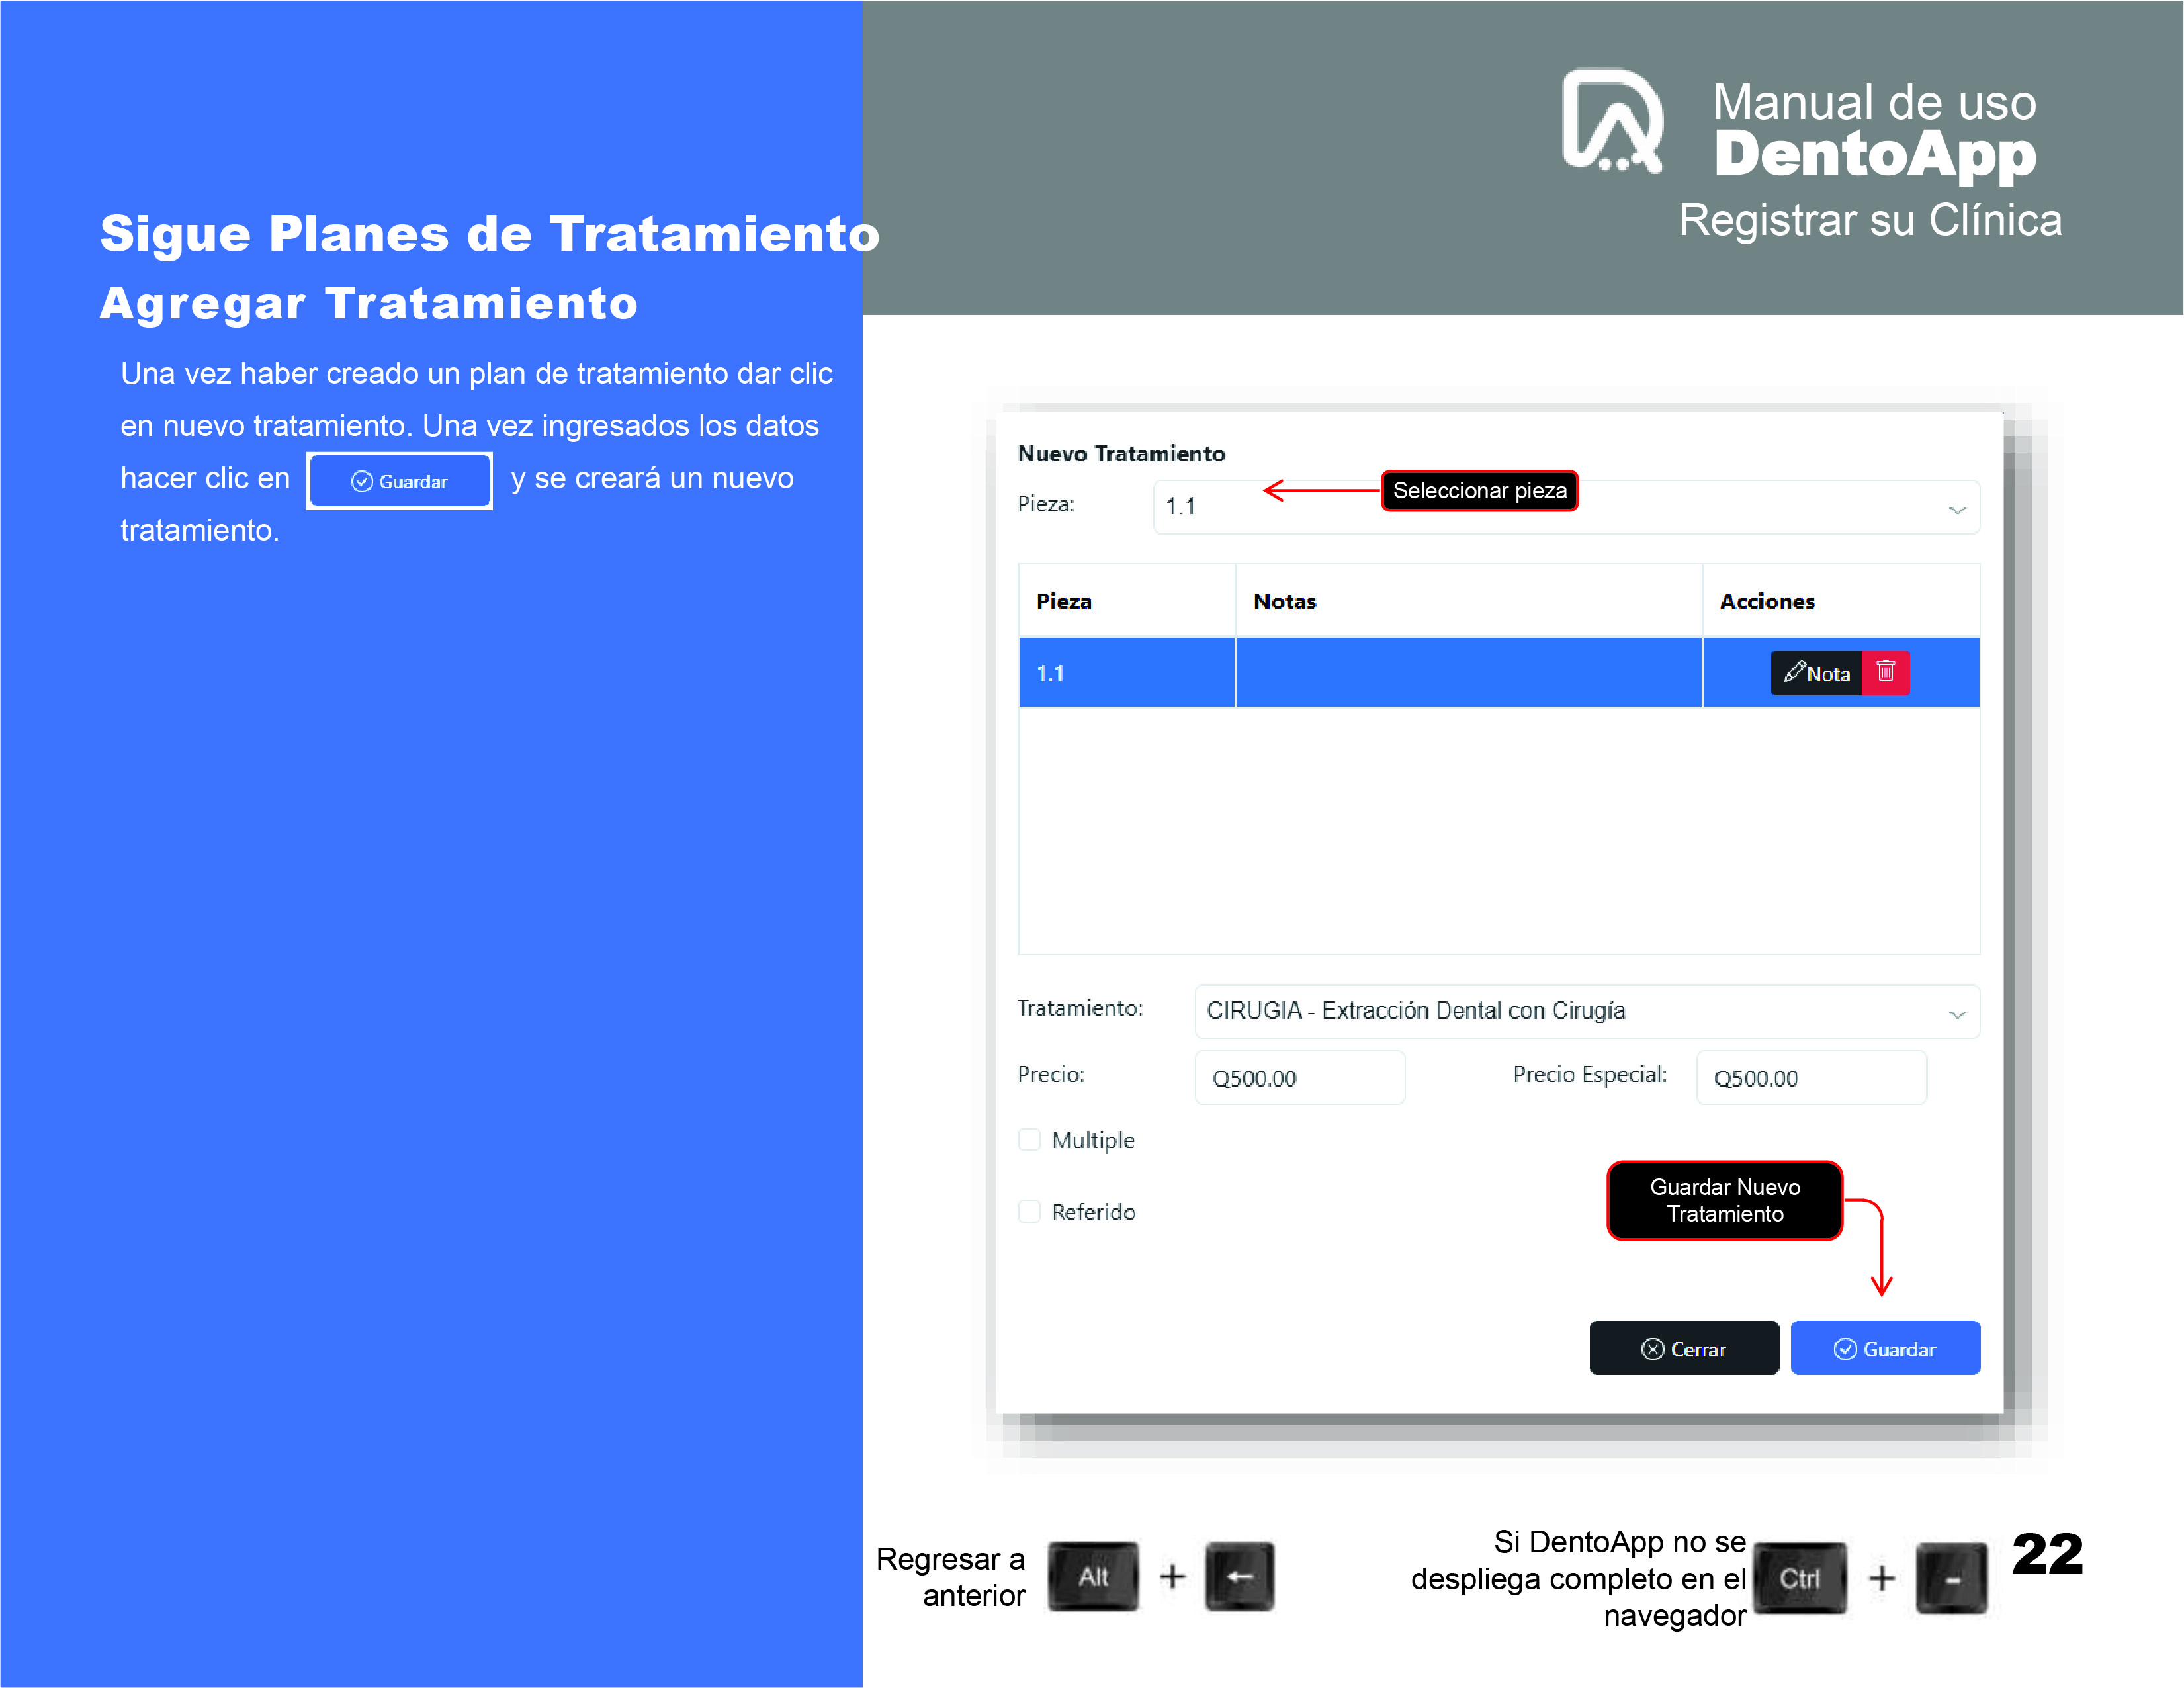The height and width of the screenshot is (1688, 2184).
Task: Click the Alt key image
Action: tap(1093, 1577)
